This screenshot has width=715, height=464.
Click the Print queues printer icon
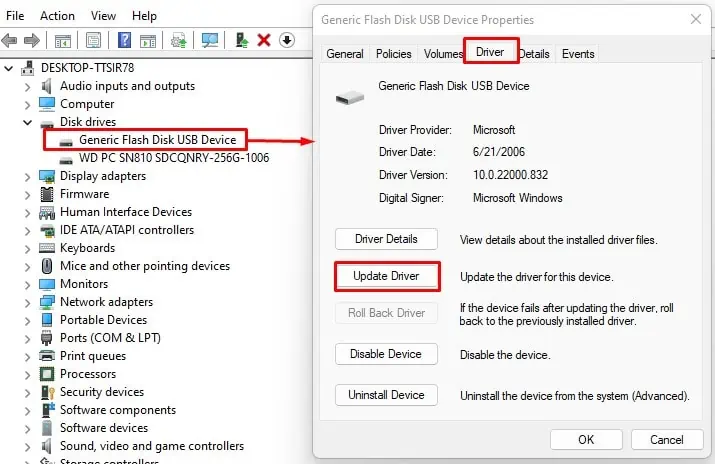pyautogui.click(x=47, y=356)
